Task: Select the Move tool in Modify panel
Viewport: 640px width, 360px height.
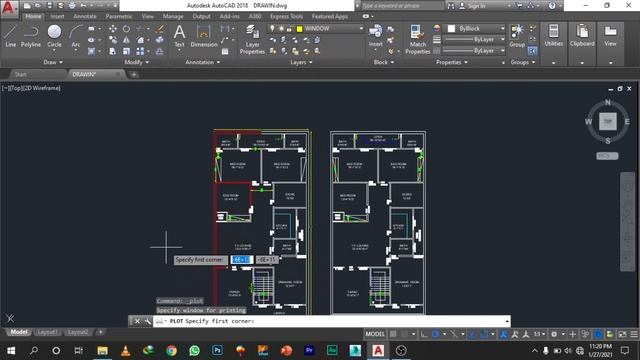Action: 113,29
